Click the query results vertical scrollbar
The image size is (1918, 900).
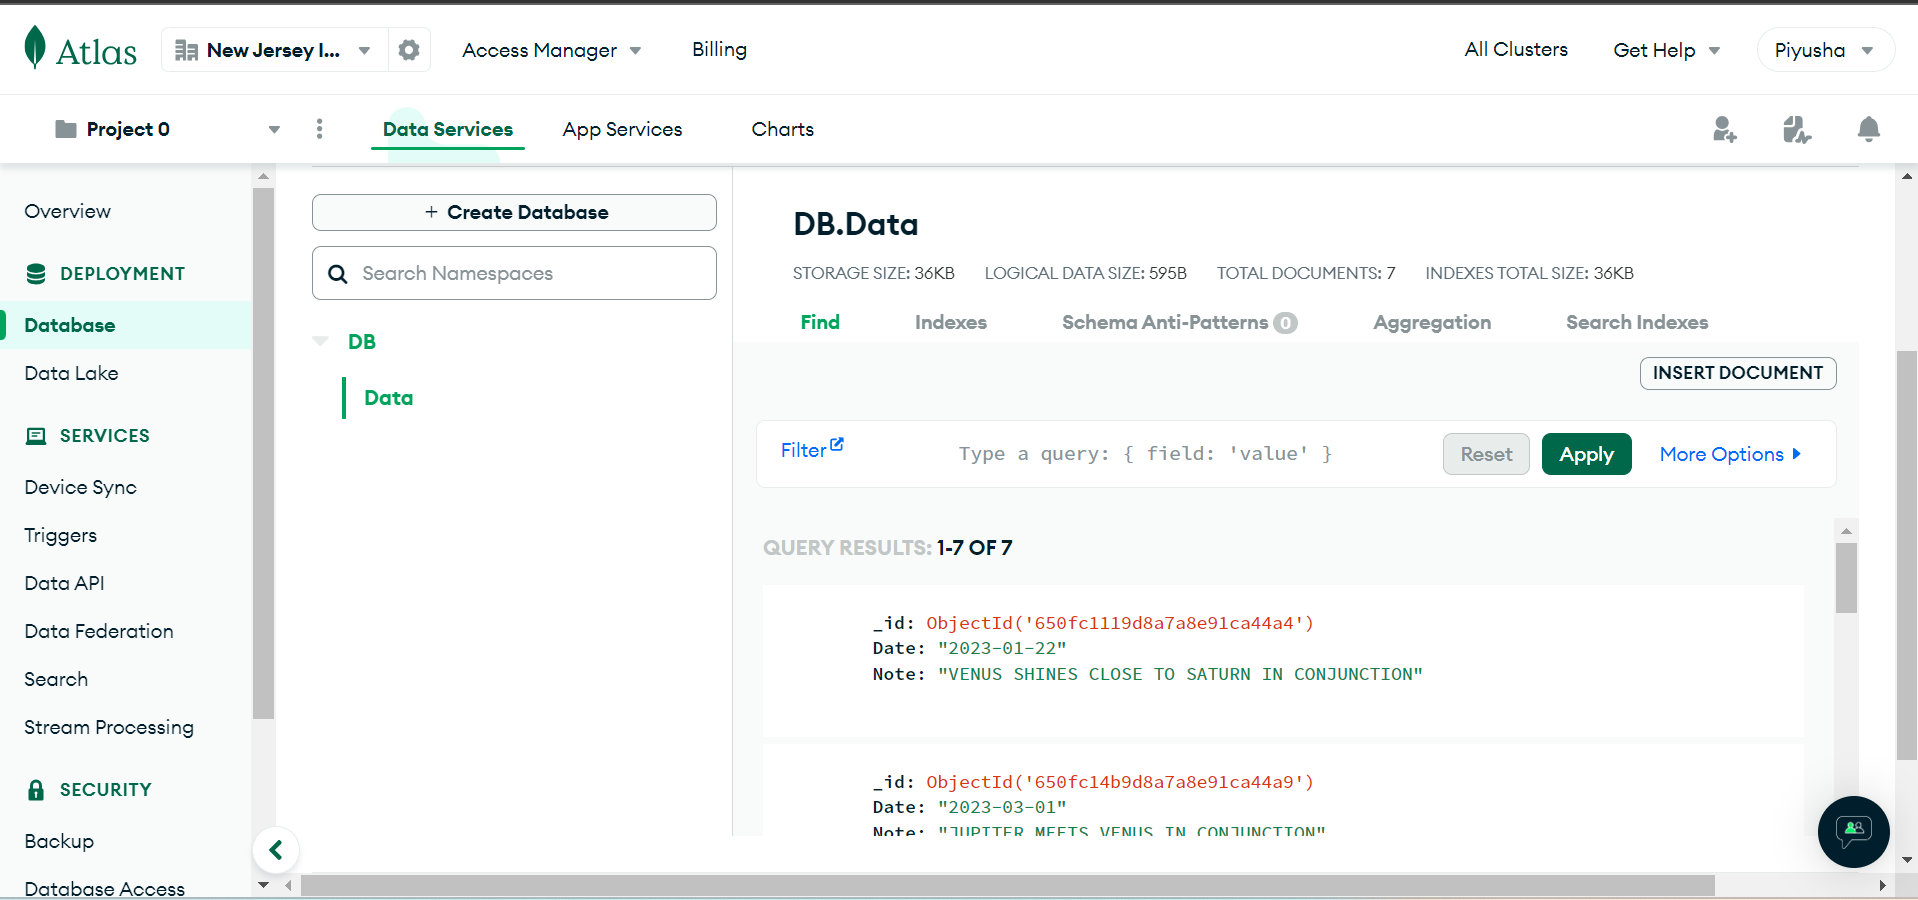[x=1846, y=578]
